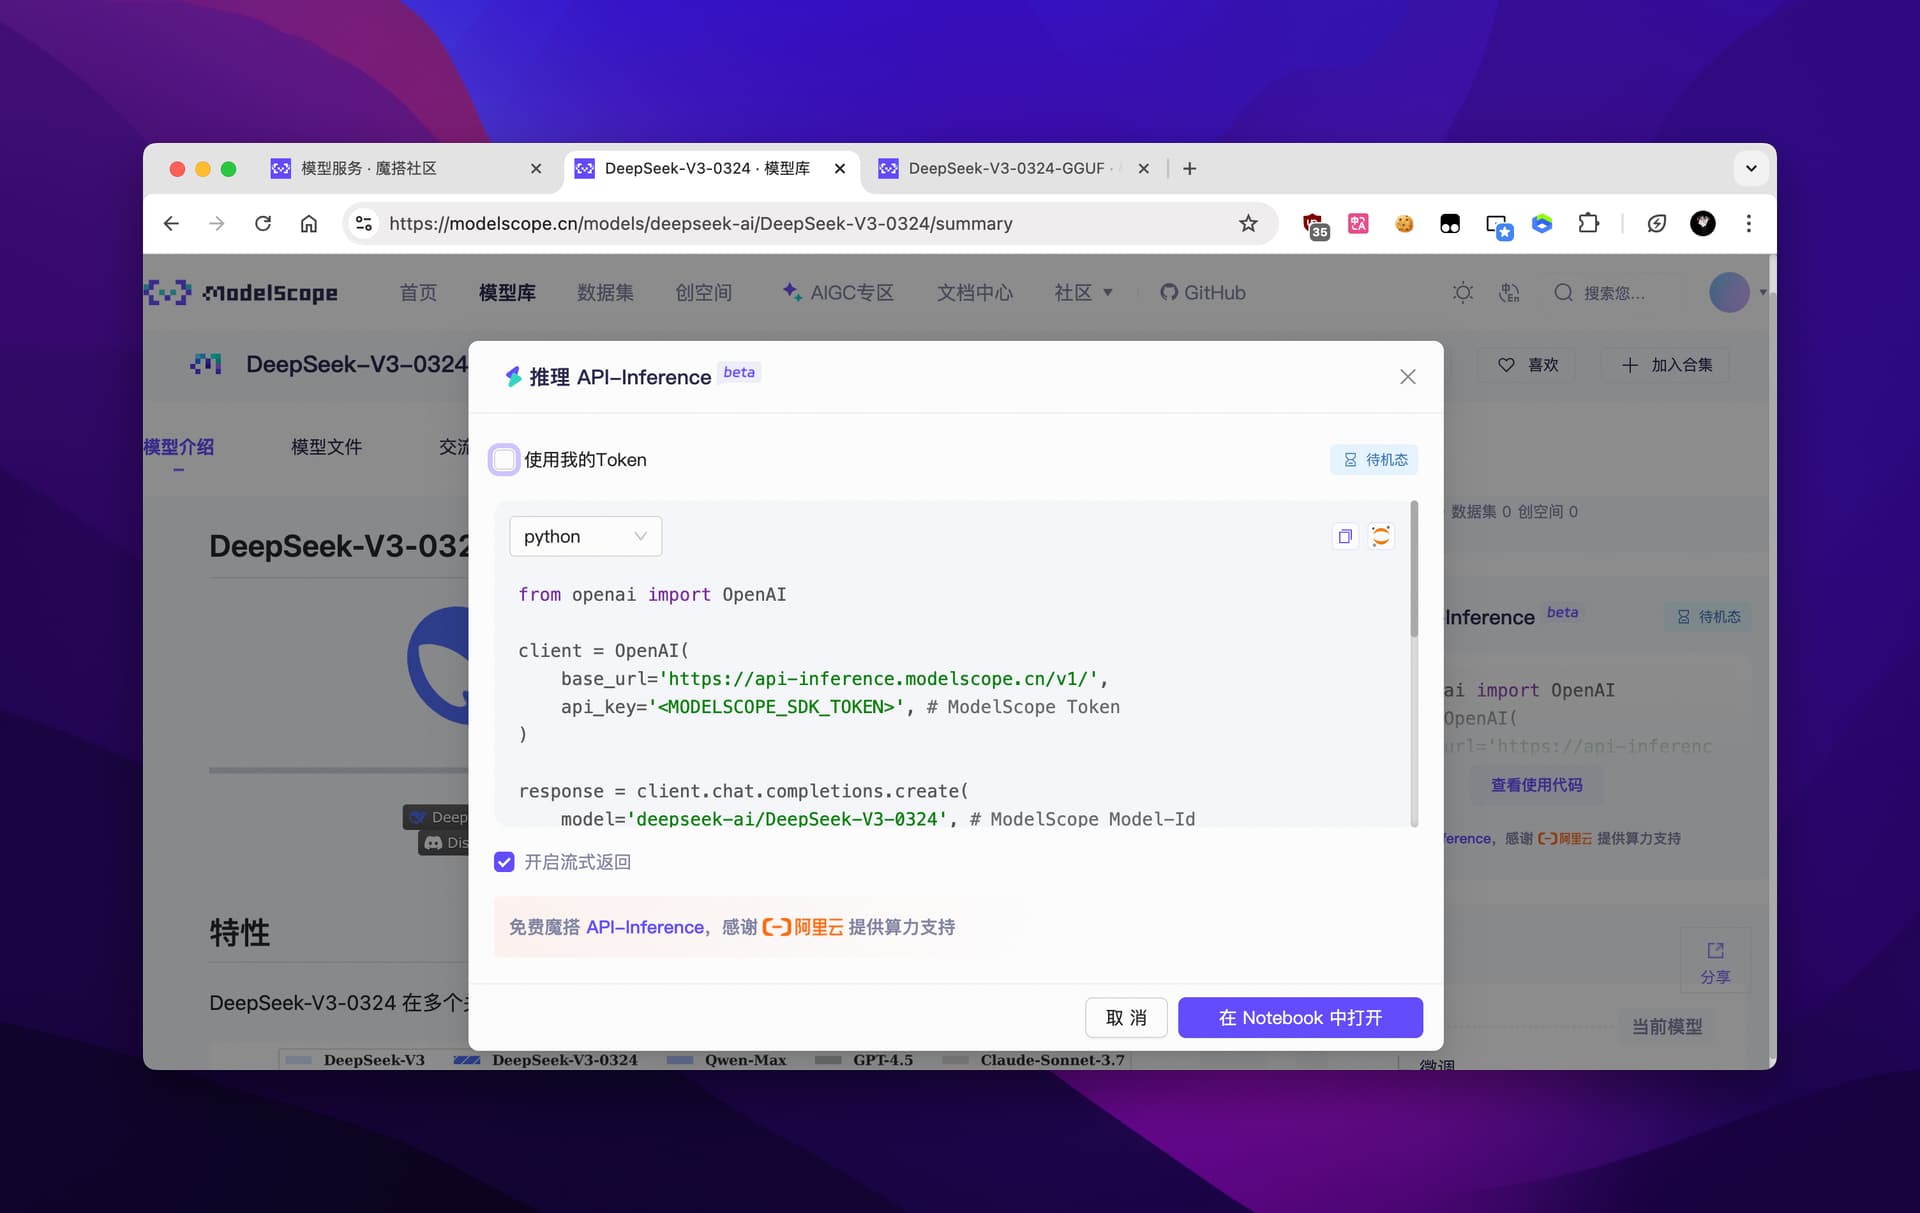Click the cookie extension icon
The image size is (1920, 1213).
point(1404,224)
